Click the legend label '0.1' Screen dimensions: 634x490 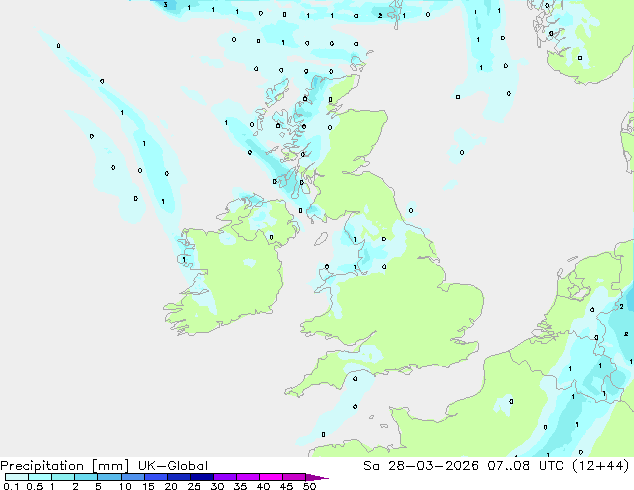click(11, 486)
